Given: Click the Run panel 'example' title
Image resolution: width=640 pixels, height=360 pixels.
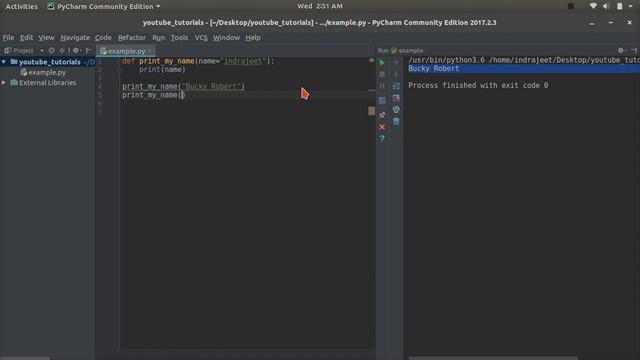Looking at the screenshot, I should pos(411,51).
